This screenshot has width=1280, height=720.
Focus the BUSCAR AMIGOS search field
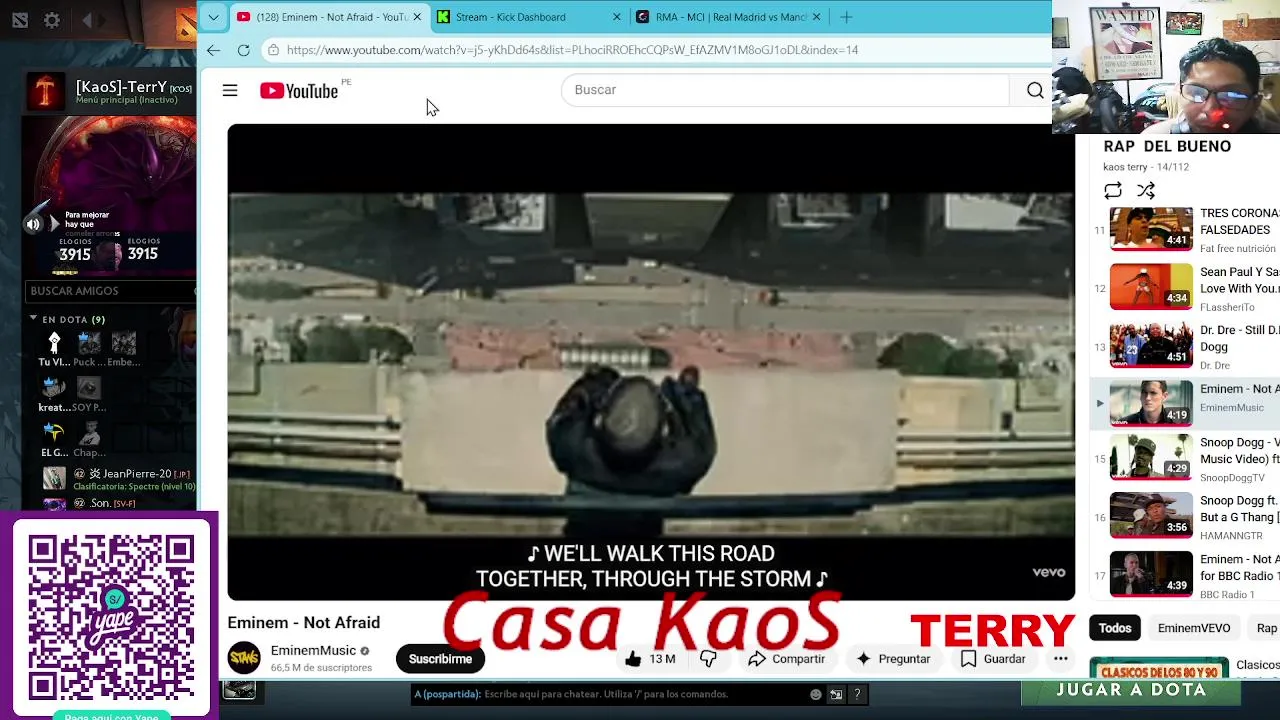110,291
